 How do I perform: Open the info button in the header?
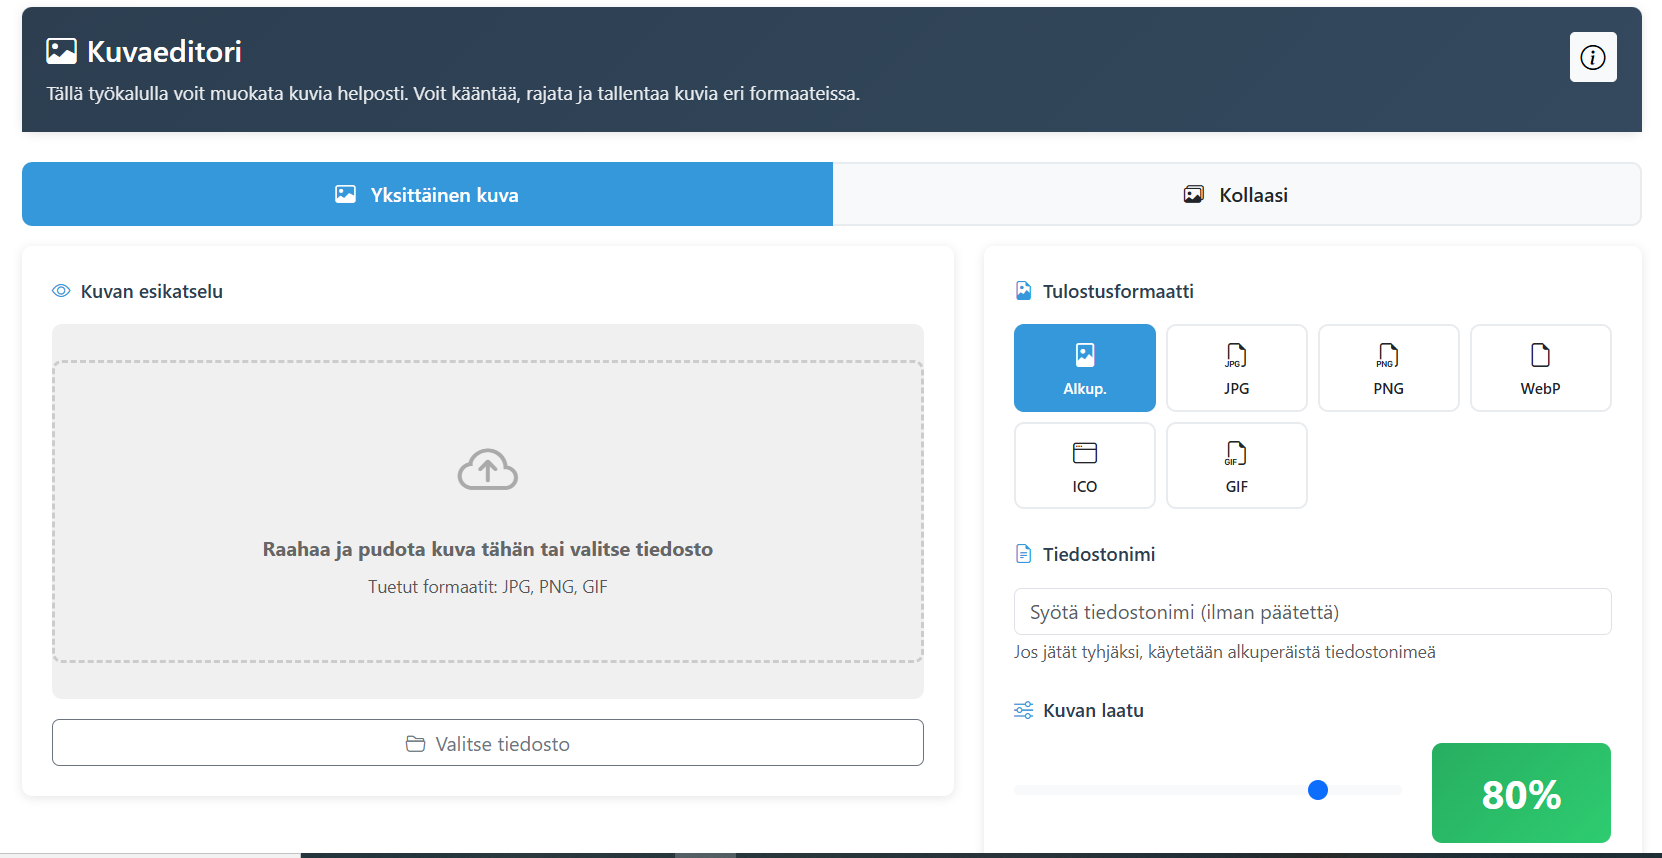tap(1592, 58)
